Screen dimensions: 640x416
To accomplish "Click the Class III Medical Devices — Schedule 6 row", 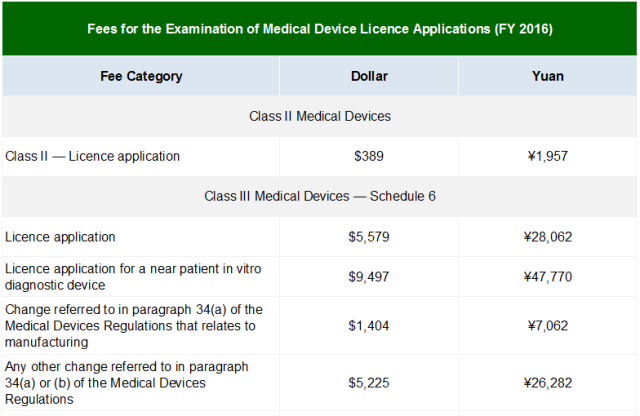I will tap(320, 196).
